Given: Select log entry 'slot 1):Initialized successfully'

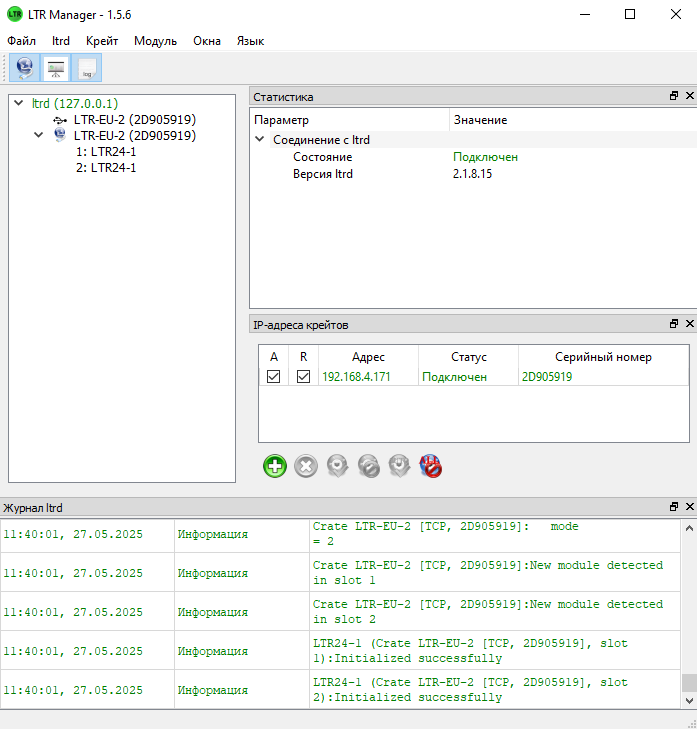Looking at the screenshot, I should 340,651.
